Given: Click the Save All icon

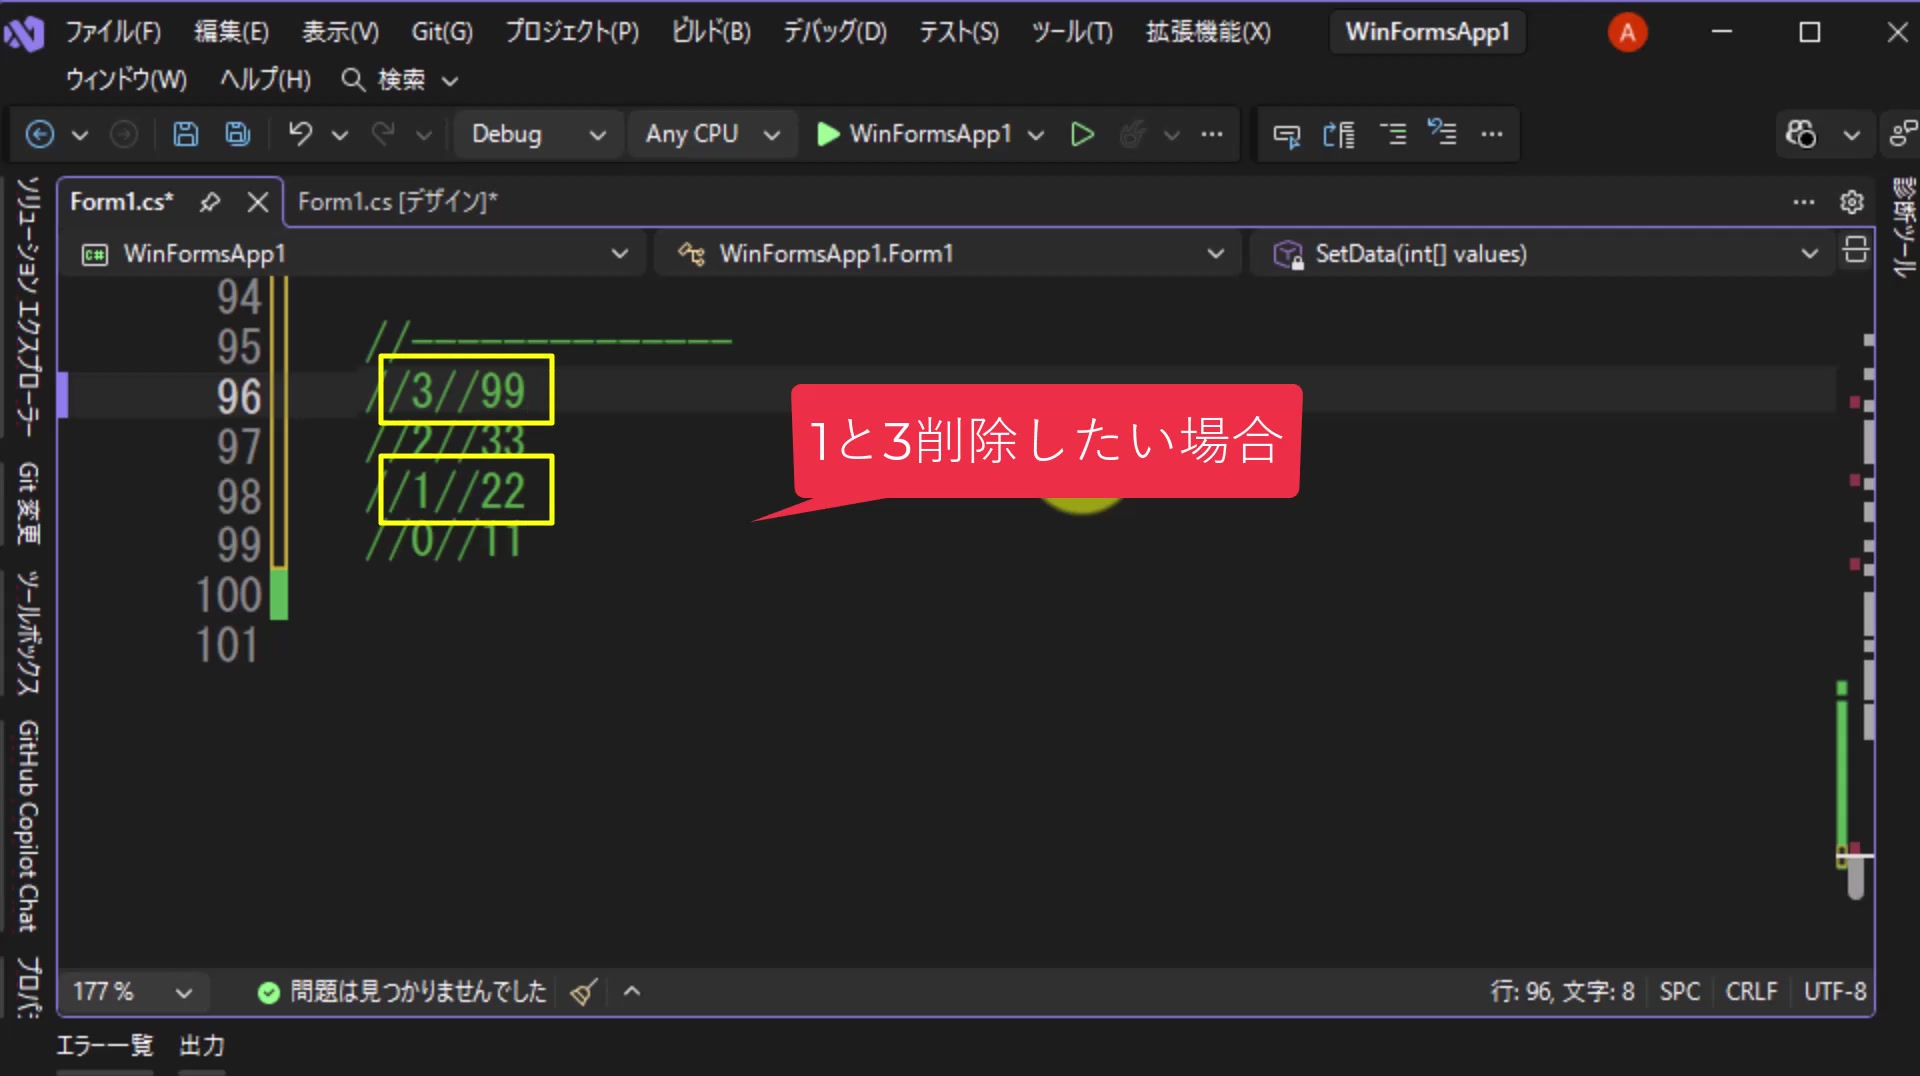Looking at the screenshot, I should [238, 134].
